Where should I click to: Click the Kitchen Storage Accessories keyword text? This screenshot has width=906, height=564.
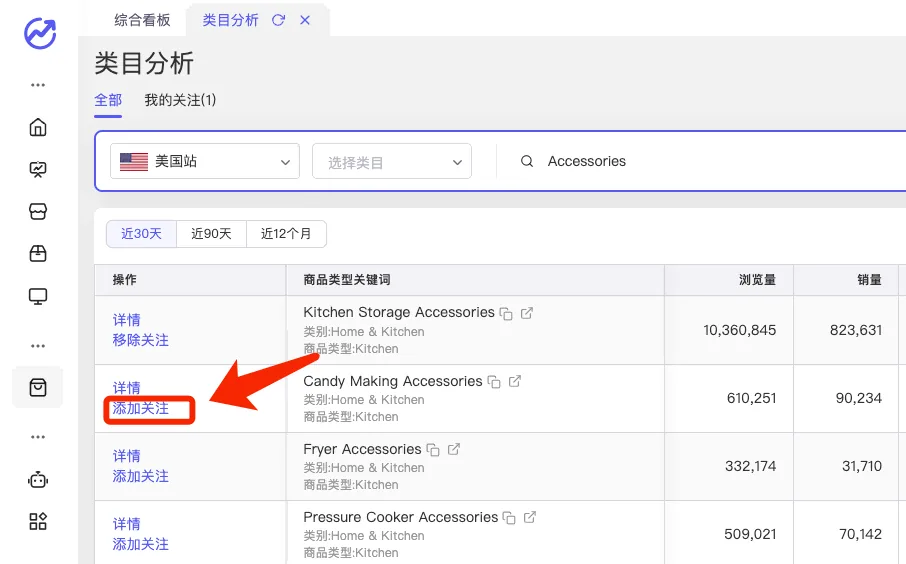(399, 312)
